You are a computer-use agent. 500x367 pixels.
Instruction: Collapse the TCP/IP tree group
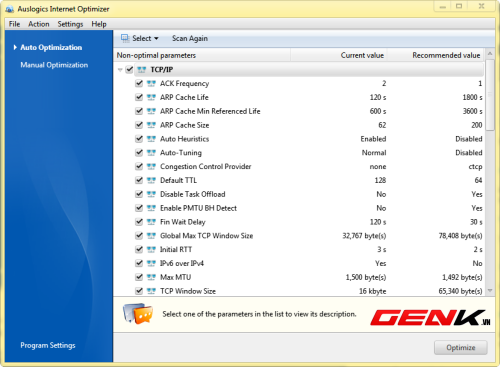coord(120,70)
